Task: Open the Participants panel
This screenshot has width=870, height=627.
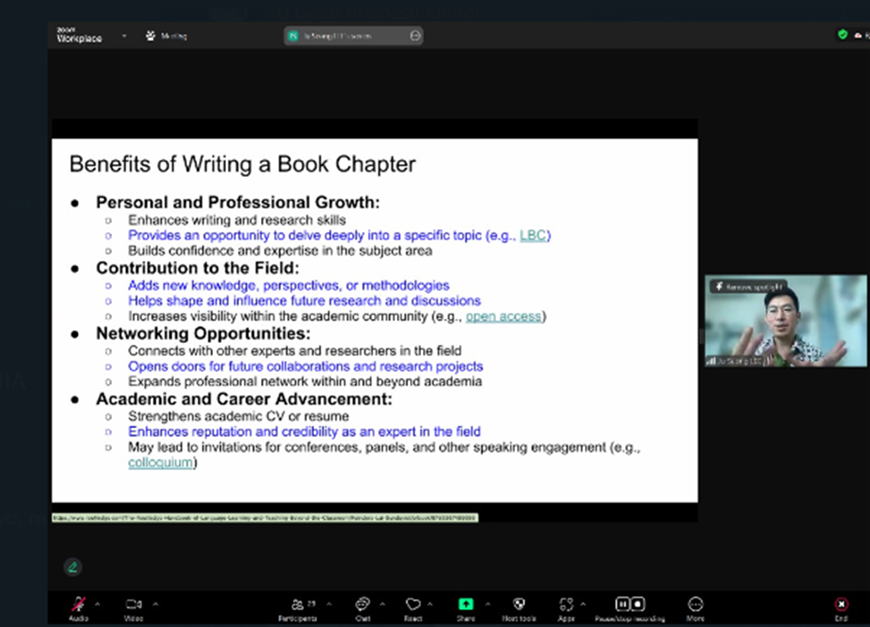Action: 297,604
